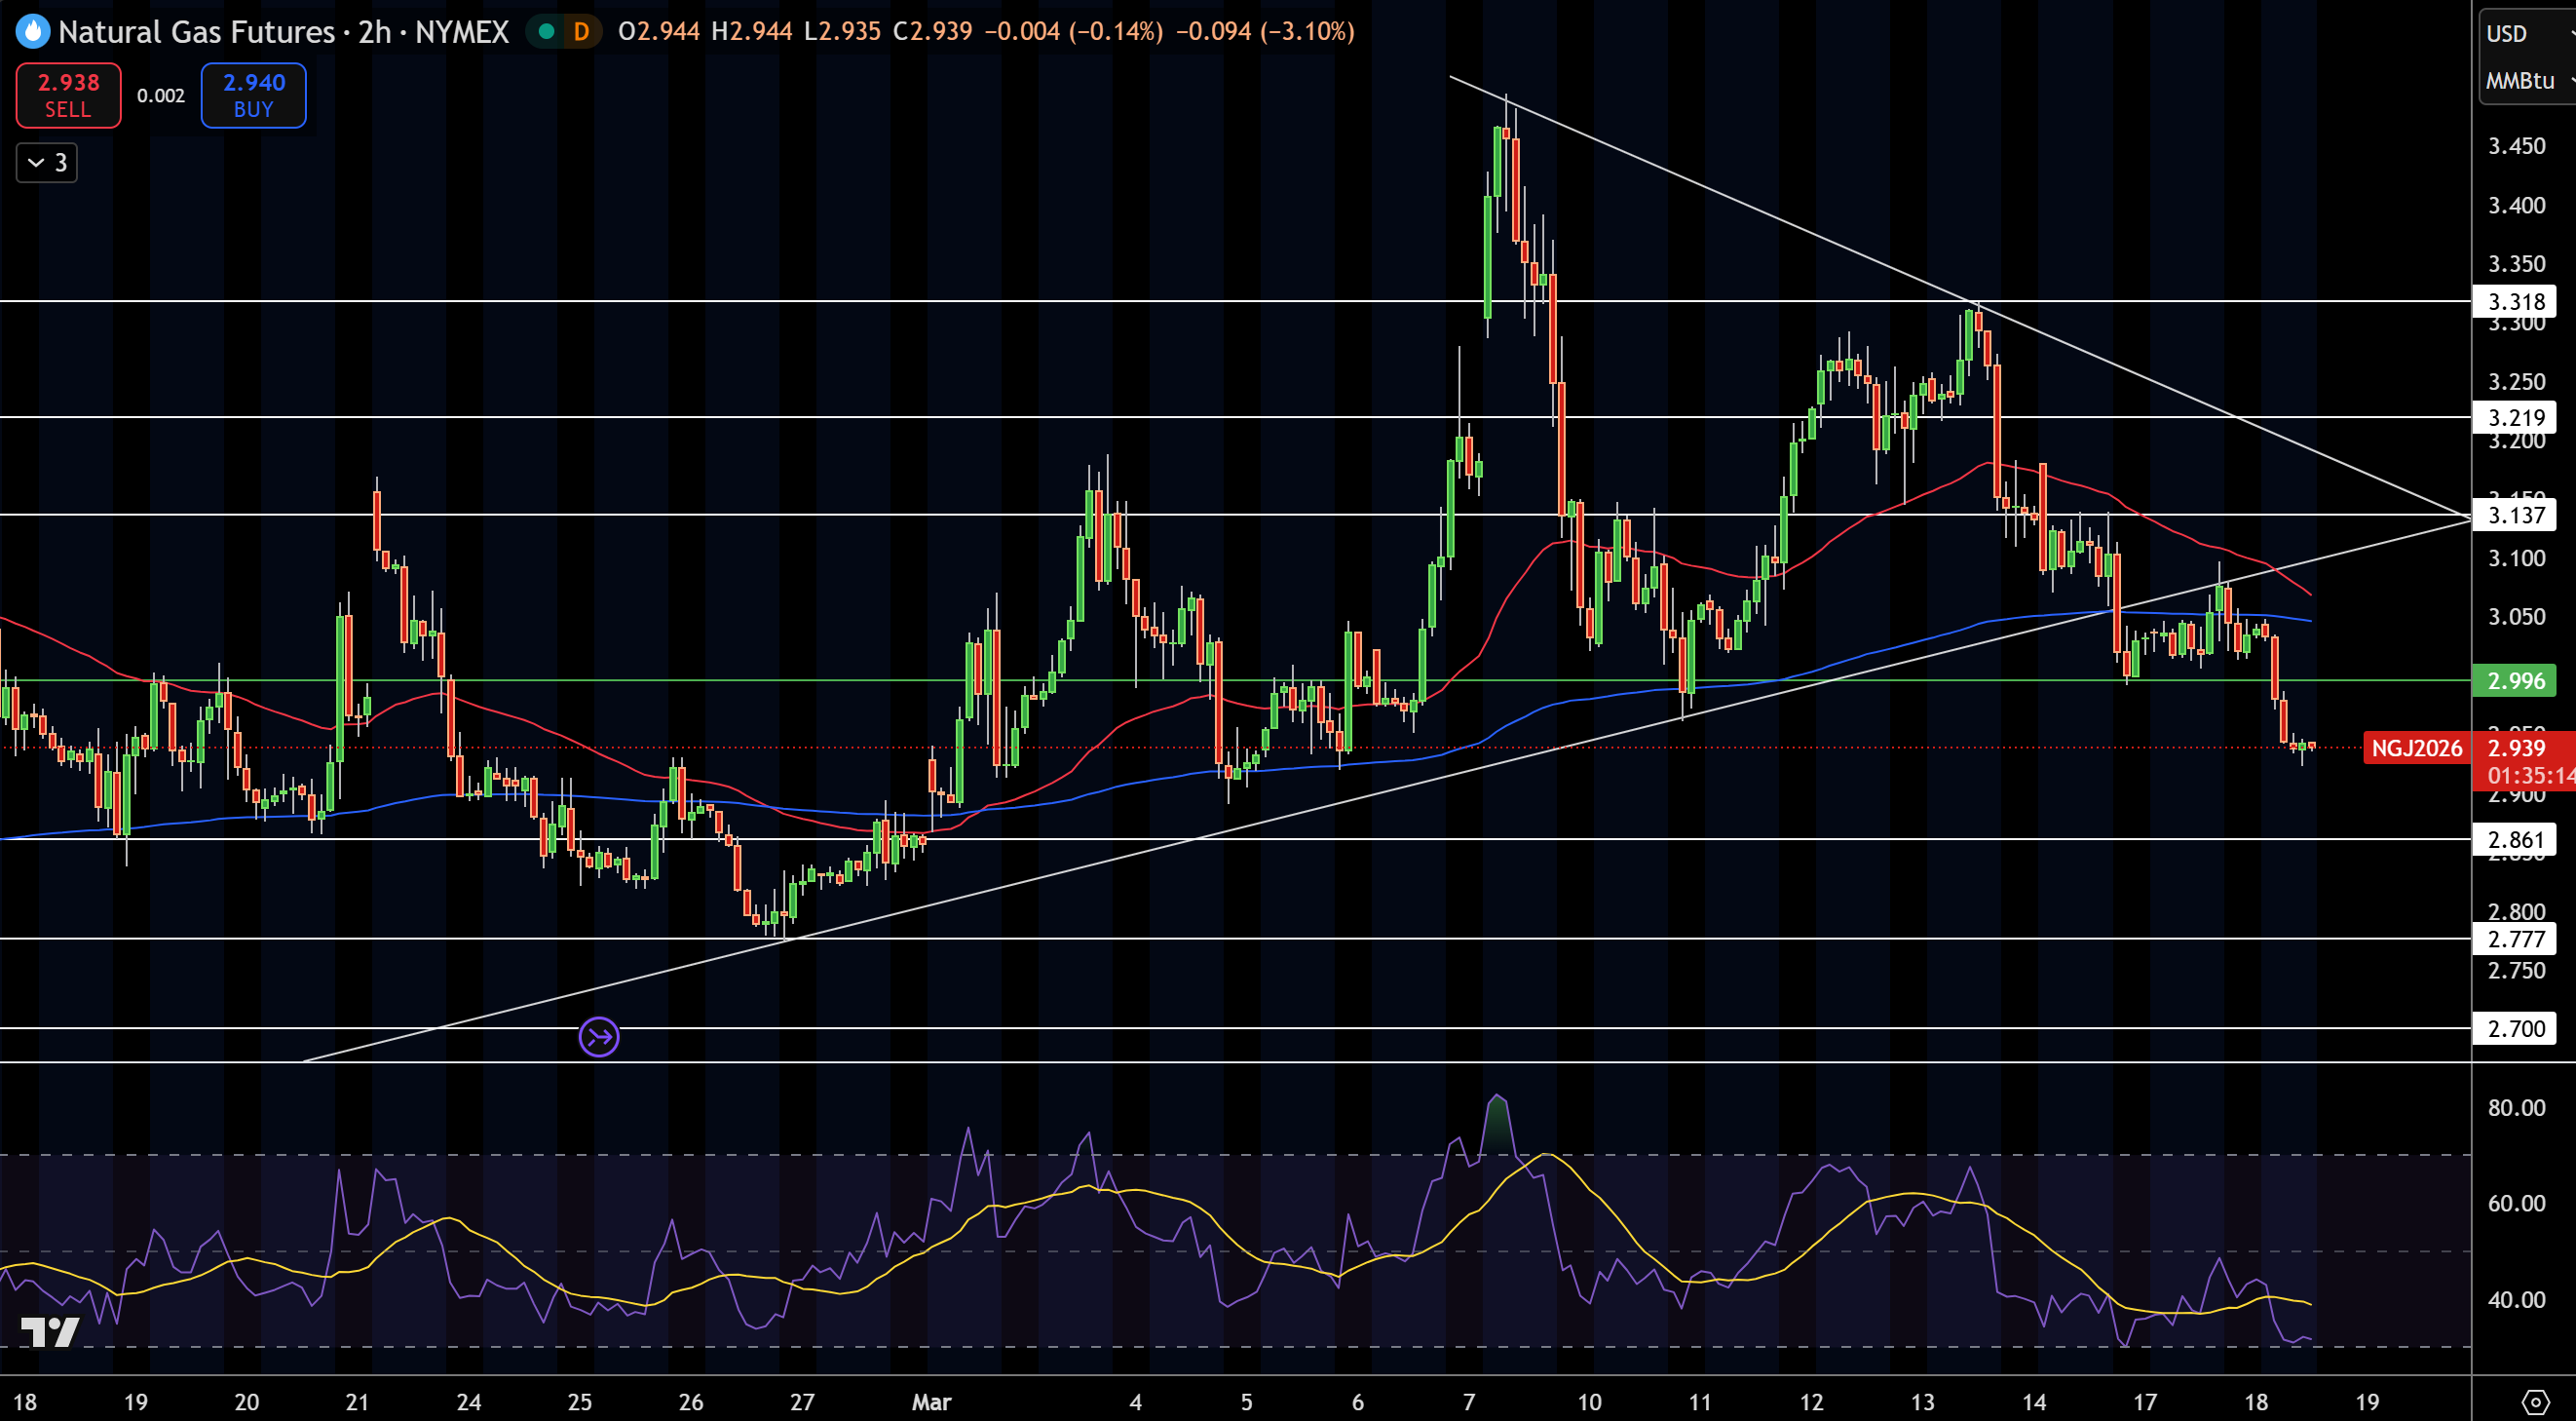
Task: Click the BUY 2.940 button
Action: [x=253, y=95]
